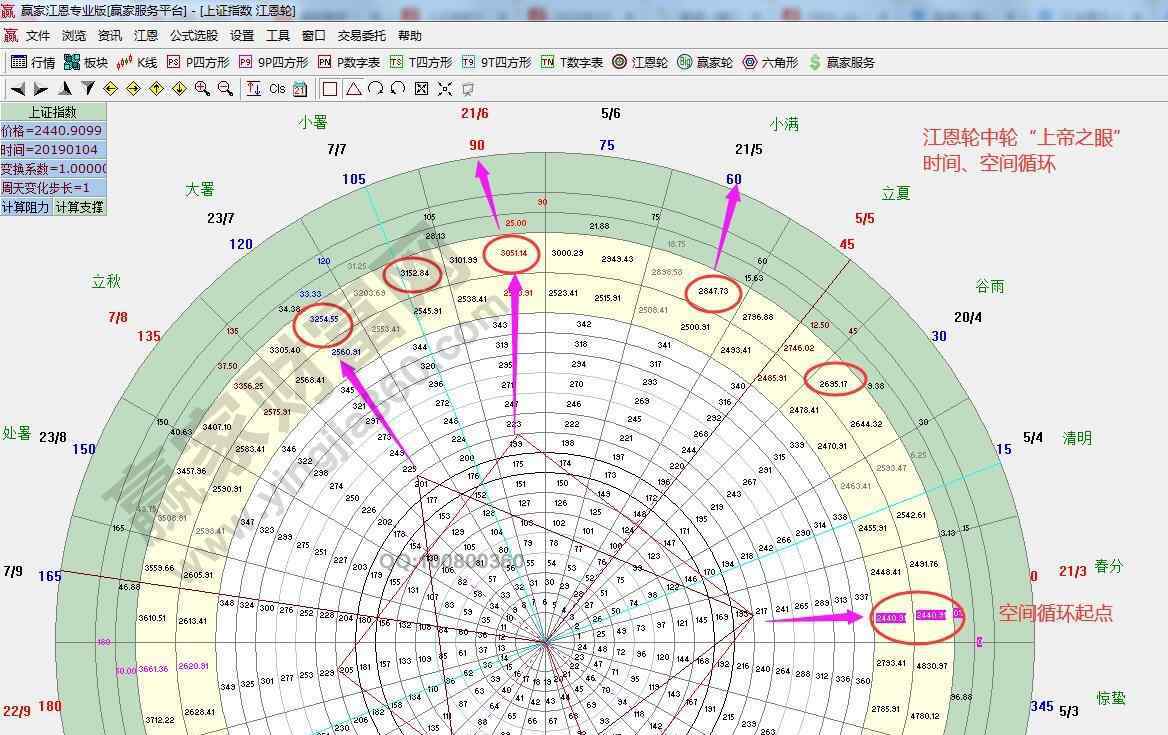1168x735 pixels.
Task: Click the crossed-box icon in toolbar
Action: click(422, 89)
